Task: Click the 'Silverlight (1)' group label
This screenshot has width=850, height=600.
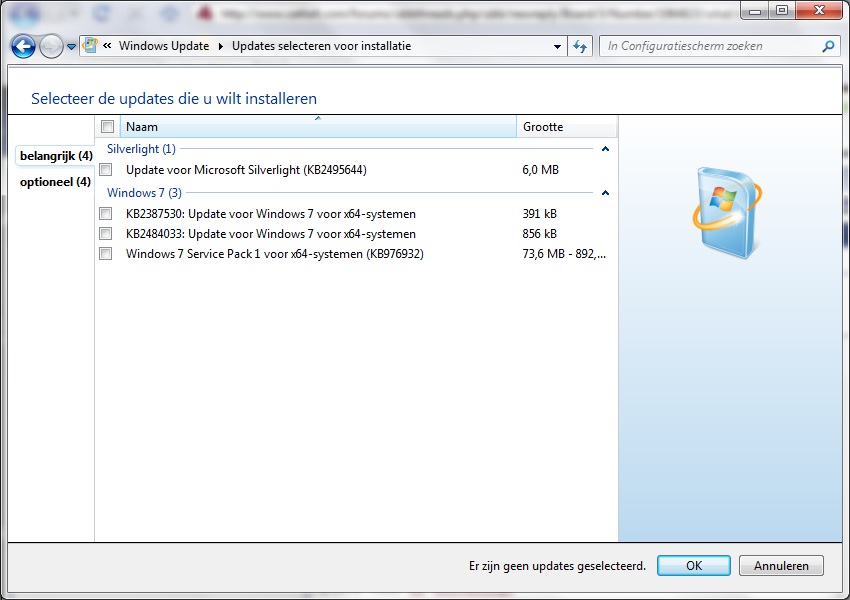Action: pyautogui.click(x=141, y=149)
